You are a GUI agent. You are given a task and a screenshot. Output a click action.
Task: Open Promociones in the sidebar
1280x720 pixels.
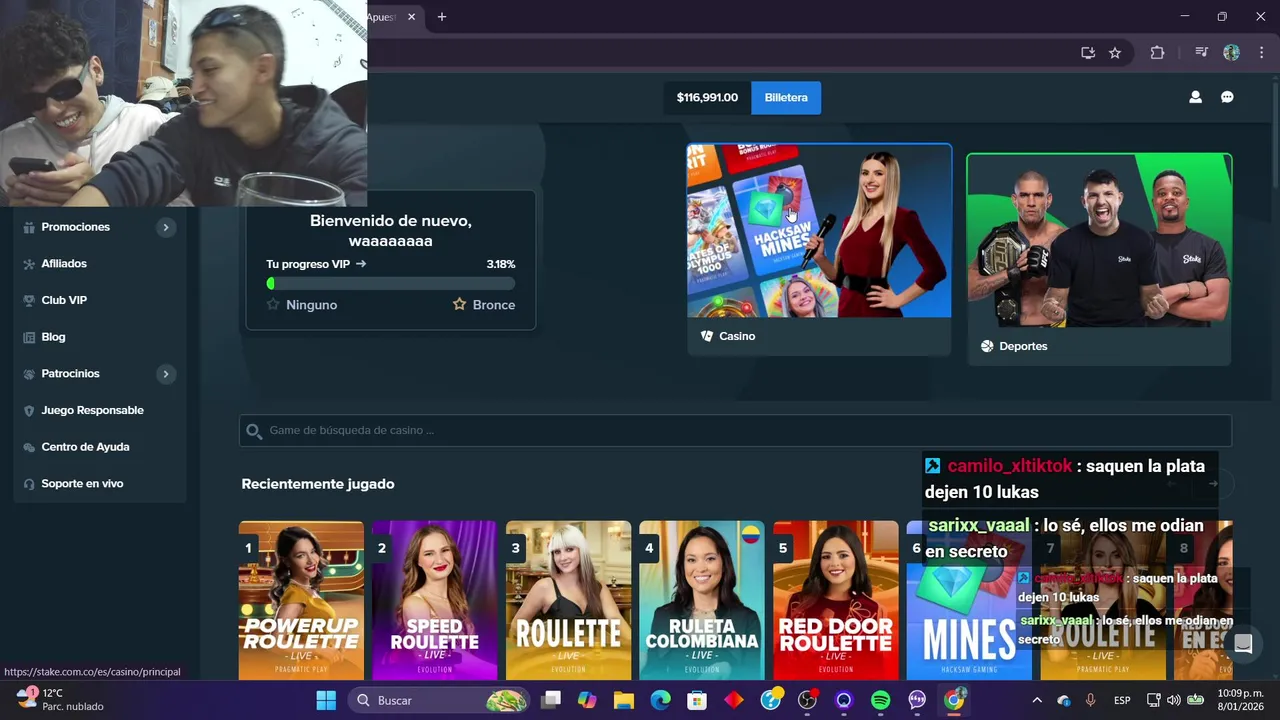click(x=76, y=227)
